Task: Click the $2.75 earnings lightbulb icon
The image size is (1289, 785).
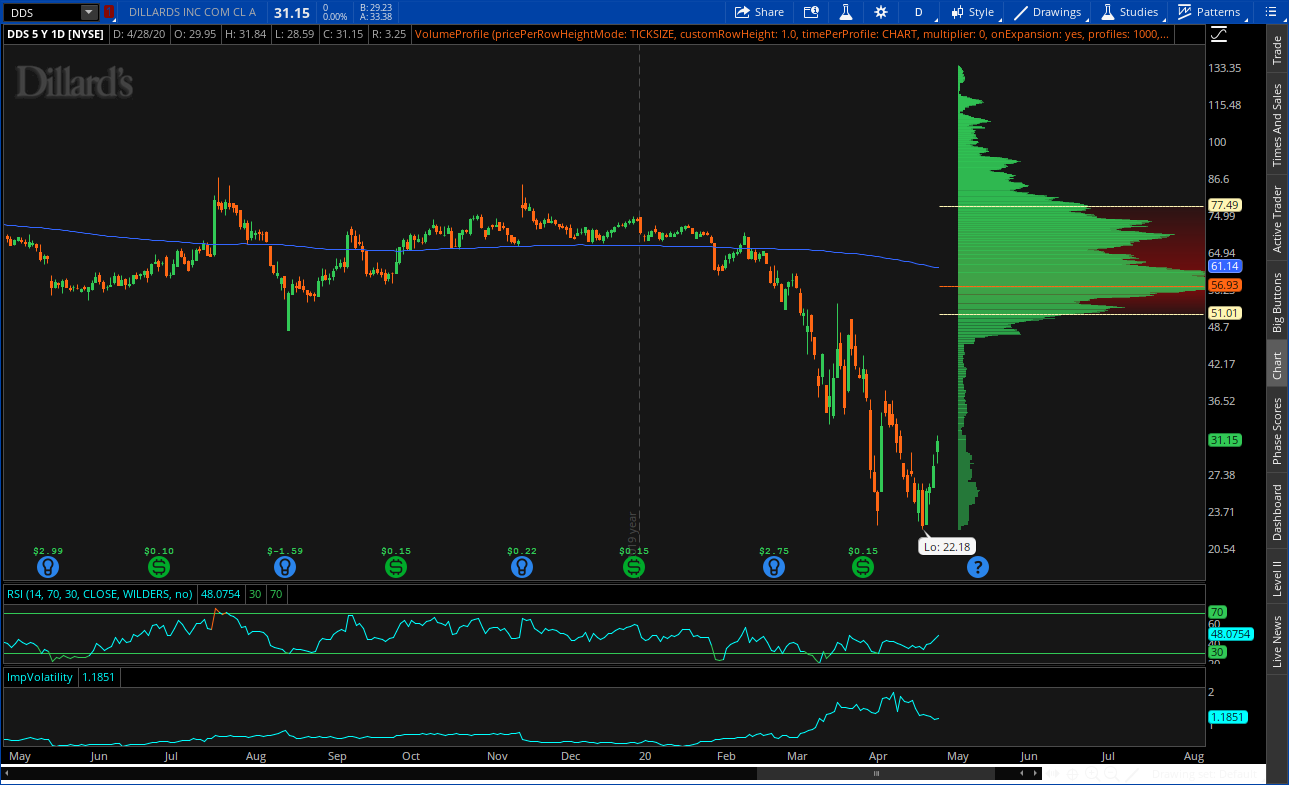Action: (773, 567)
